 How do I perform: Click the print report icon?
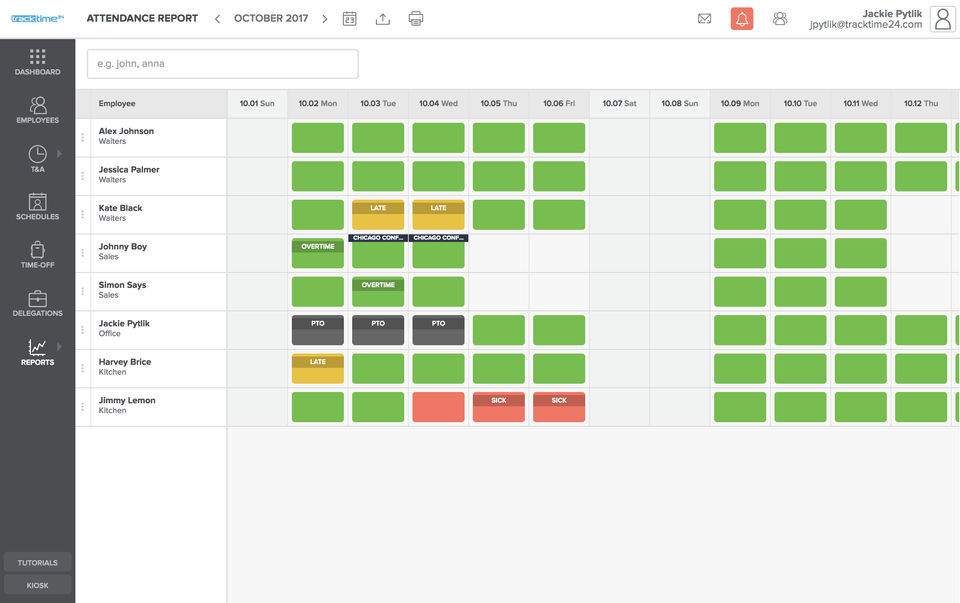coord(416,18)
